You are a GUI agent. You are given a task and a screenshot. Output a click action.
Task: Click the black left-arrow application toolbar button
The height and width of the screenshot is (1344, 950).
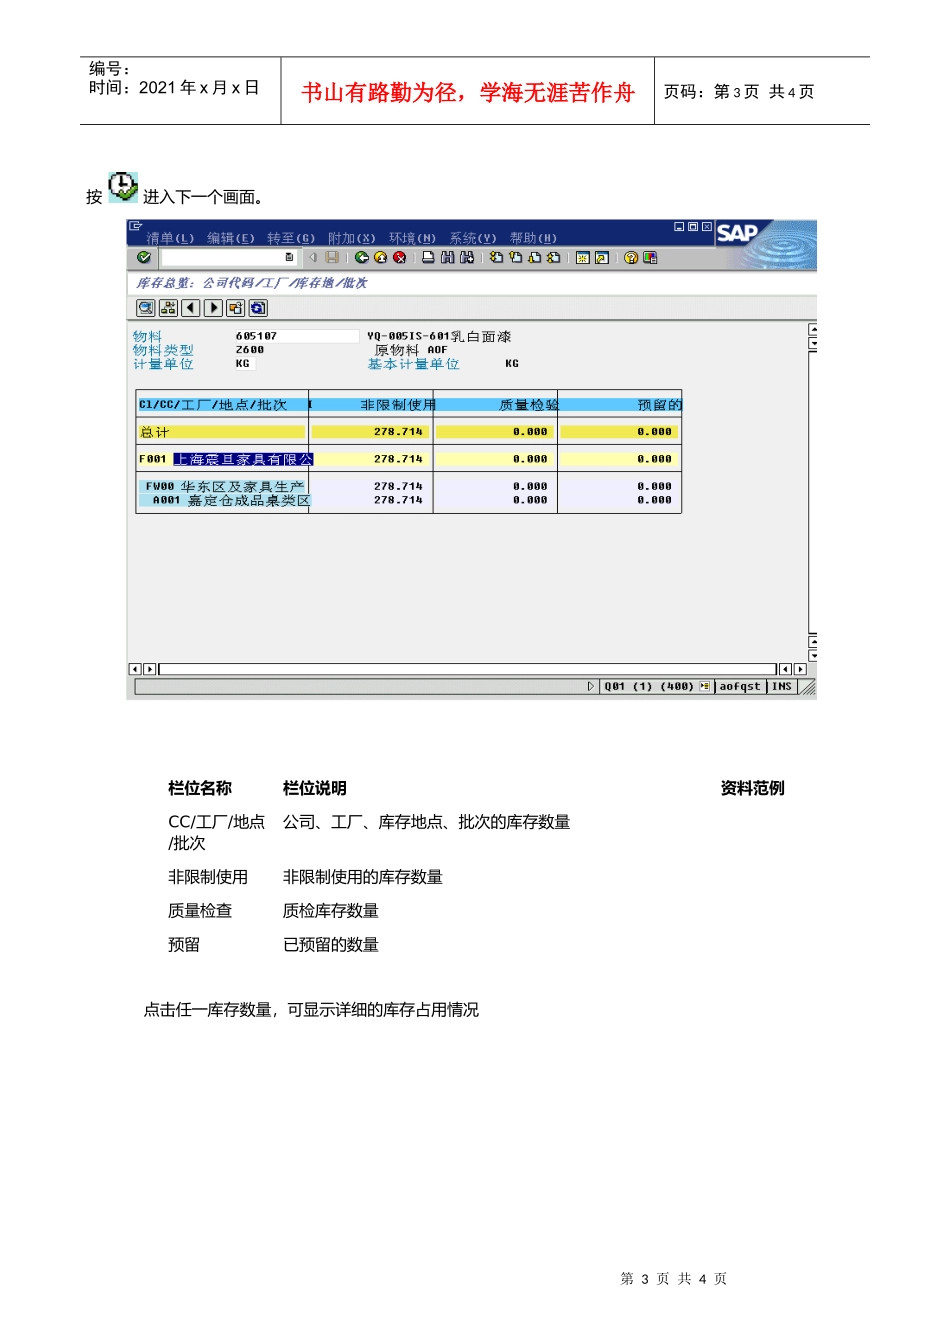tap(191, 308)
